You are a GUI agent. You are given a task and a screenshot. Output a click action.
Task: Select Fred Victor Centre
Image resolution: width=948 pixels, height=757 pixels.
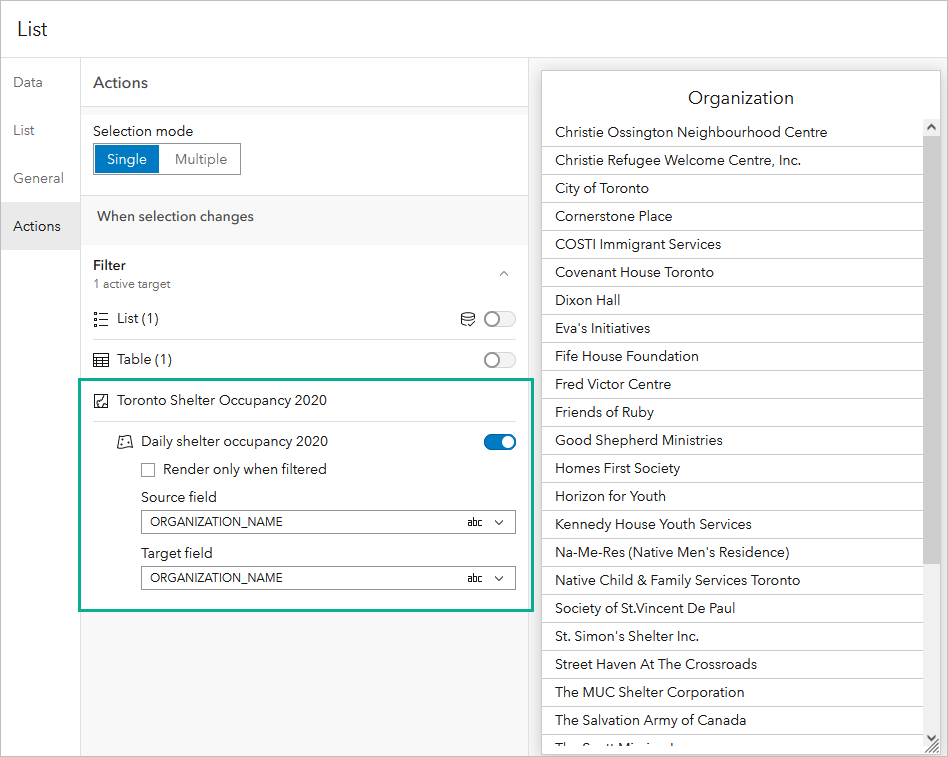(732, 385)
